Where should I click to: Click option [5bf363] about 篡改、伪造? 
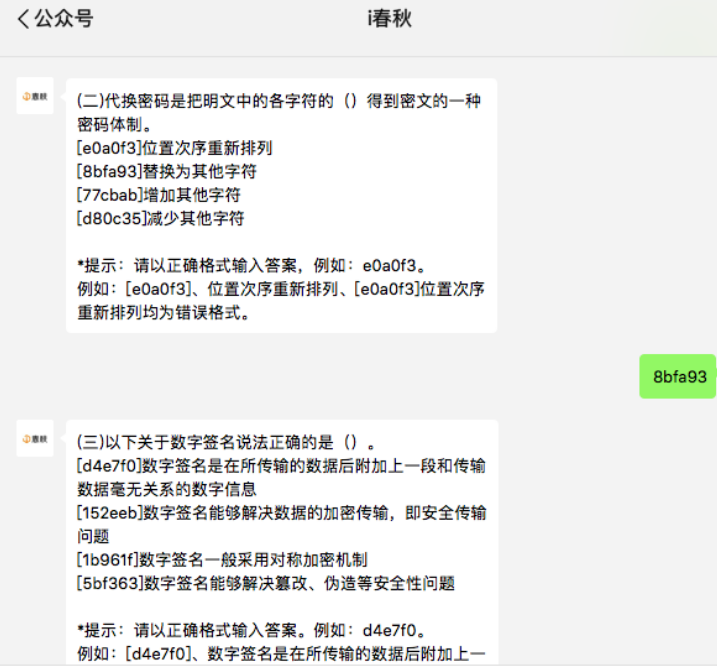(x=266, y=583)
